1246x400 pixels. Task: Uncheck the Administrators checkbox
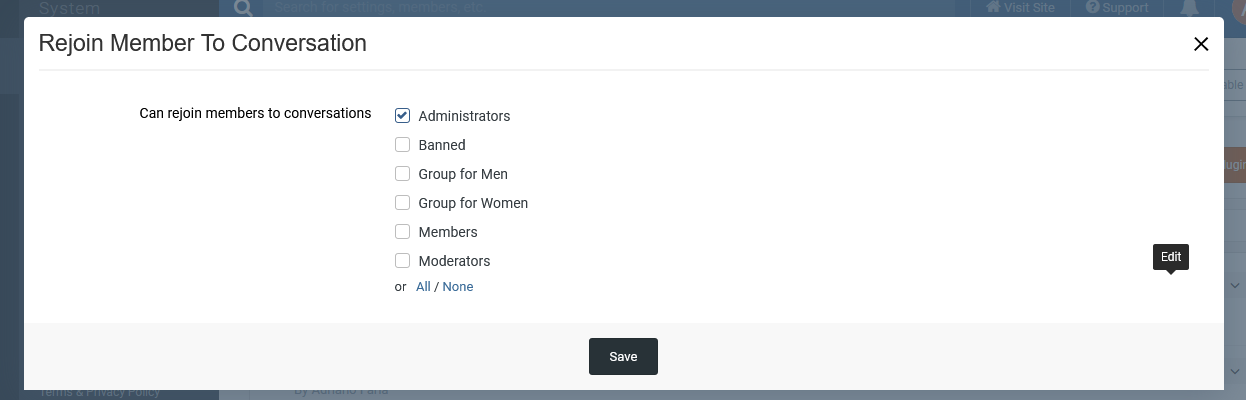click(403, 116)
